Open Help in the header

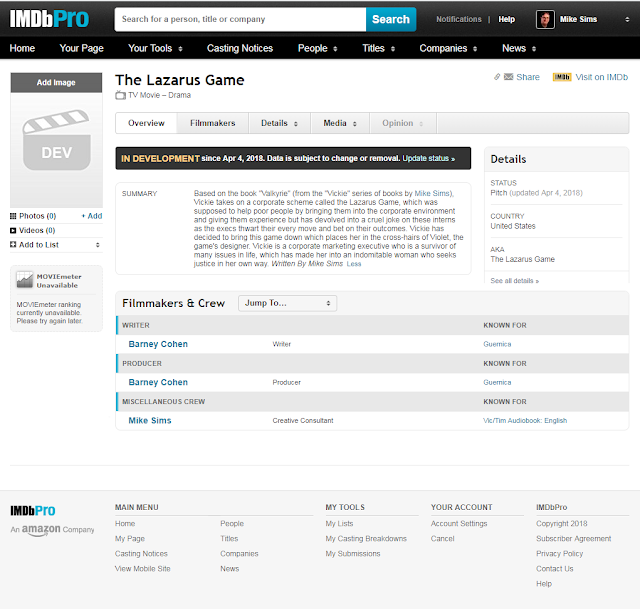pyautogui.click(x=506, y=19)
